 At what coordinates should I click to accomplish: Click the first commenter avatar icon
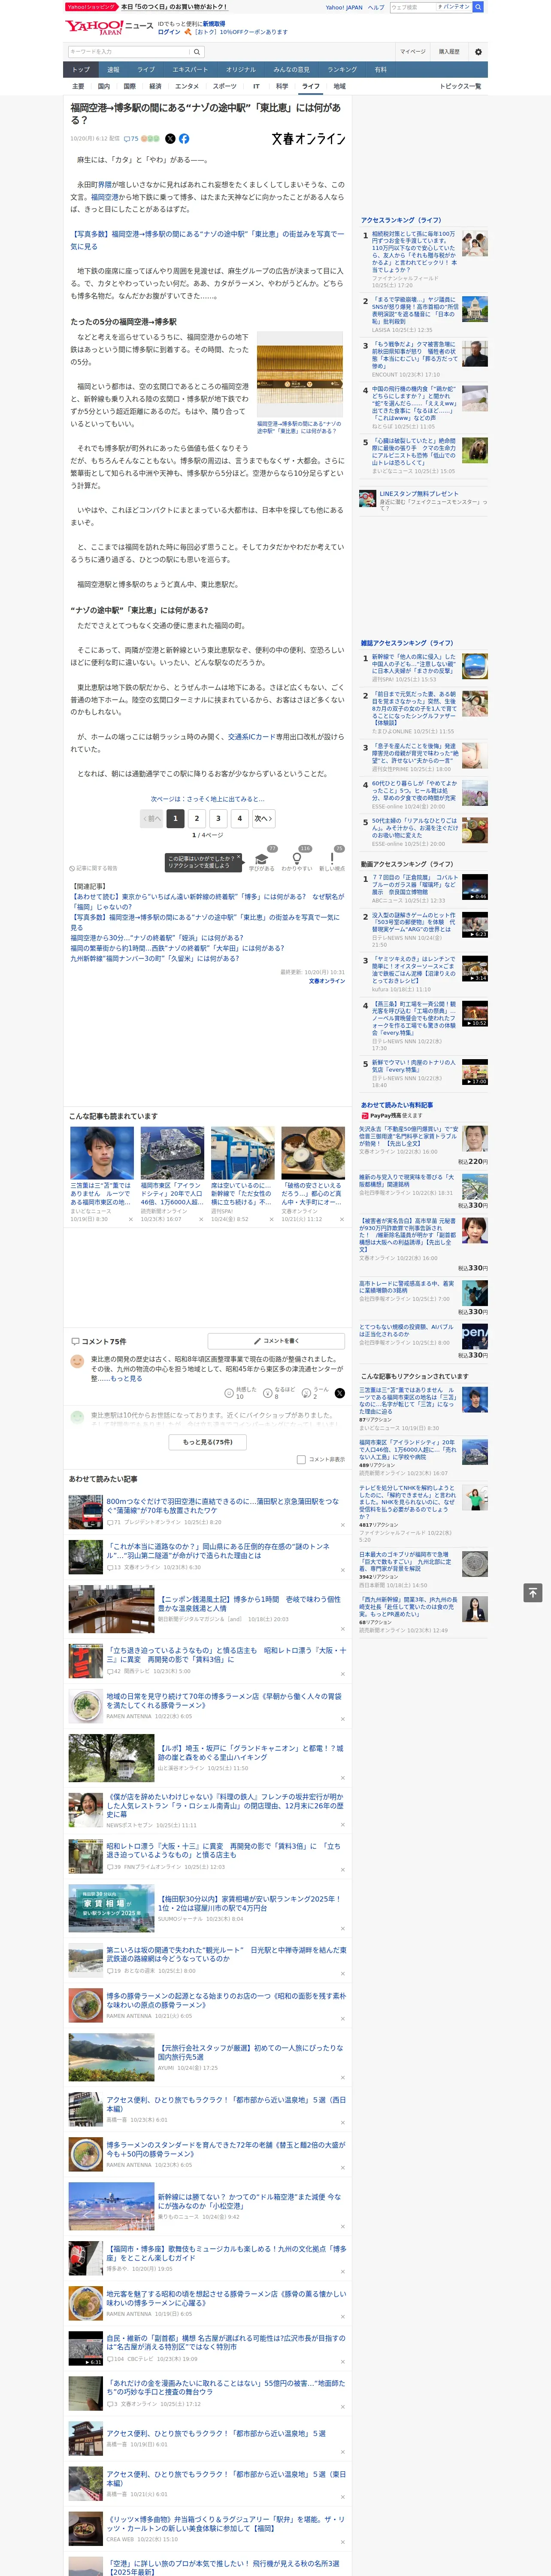click(x=77, y=1361)
